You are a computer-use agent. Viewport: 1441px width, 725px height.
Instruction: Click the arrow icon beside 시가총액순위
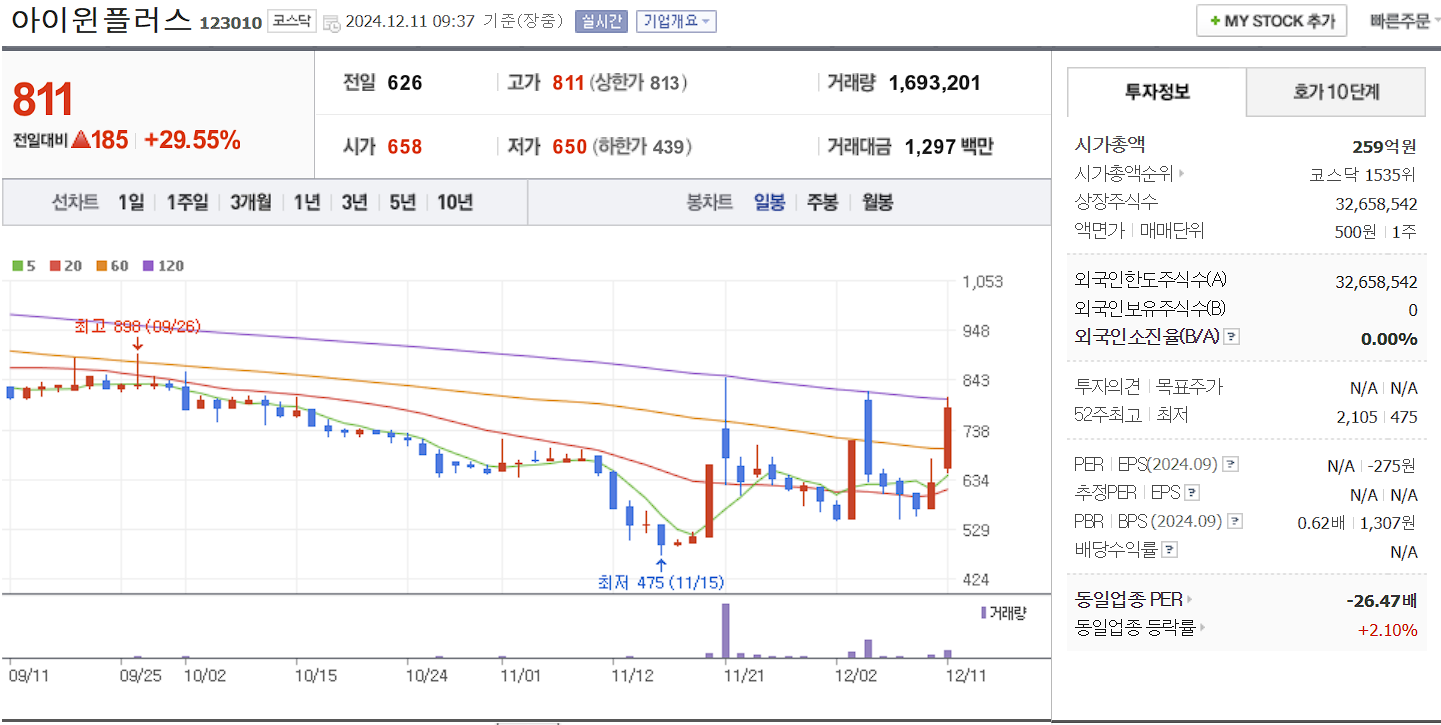tap(1181, 174)
